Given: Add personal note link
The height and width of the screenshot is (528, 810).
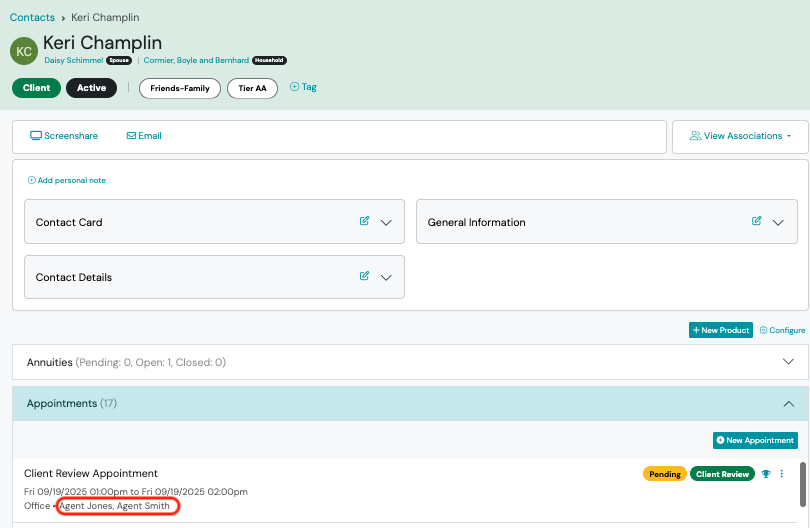Looking at the screenshot, I should coord(67,180).
